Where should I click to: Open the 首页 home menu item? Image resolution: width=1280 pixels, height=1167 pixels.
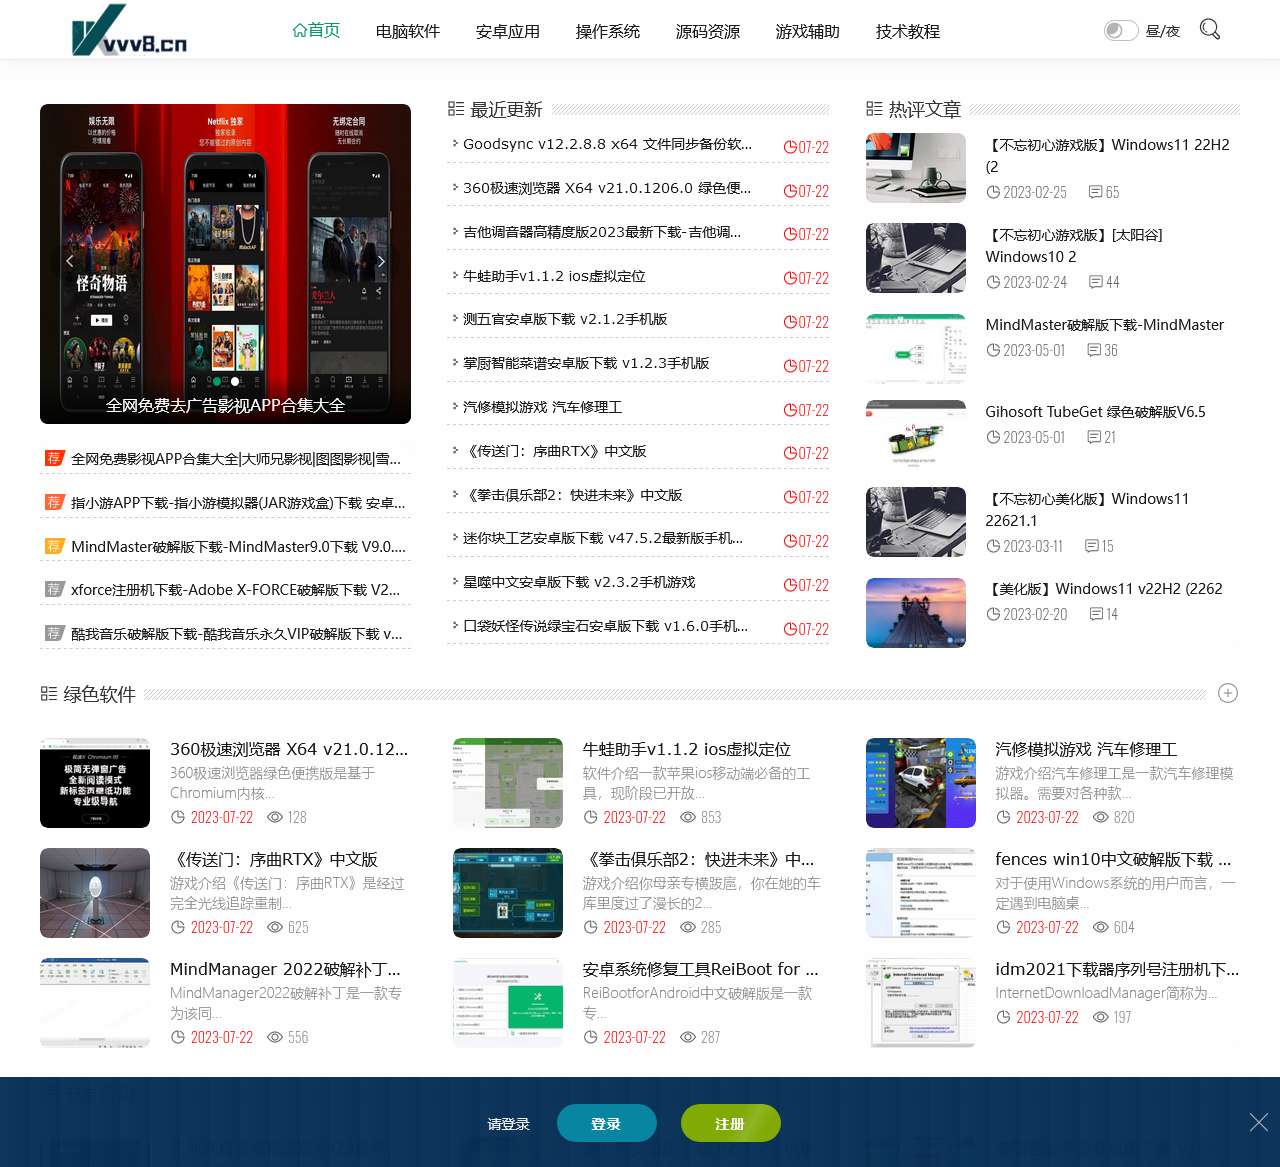pyautogui.click(x=316, y=31)
